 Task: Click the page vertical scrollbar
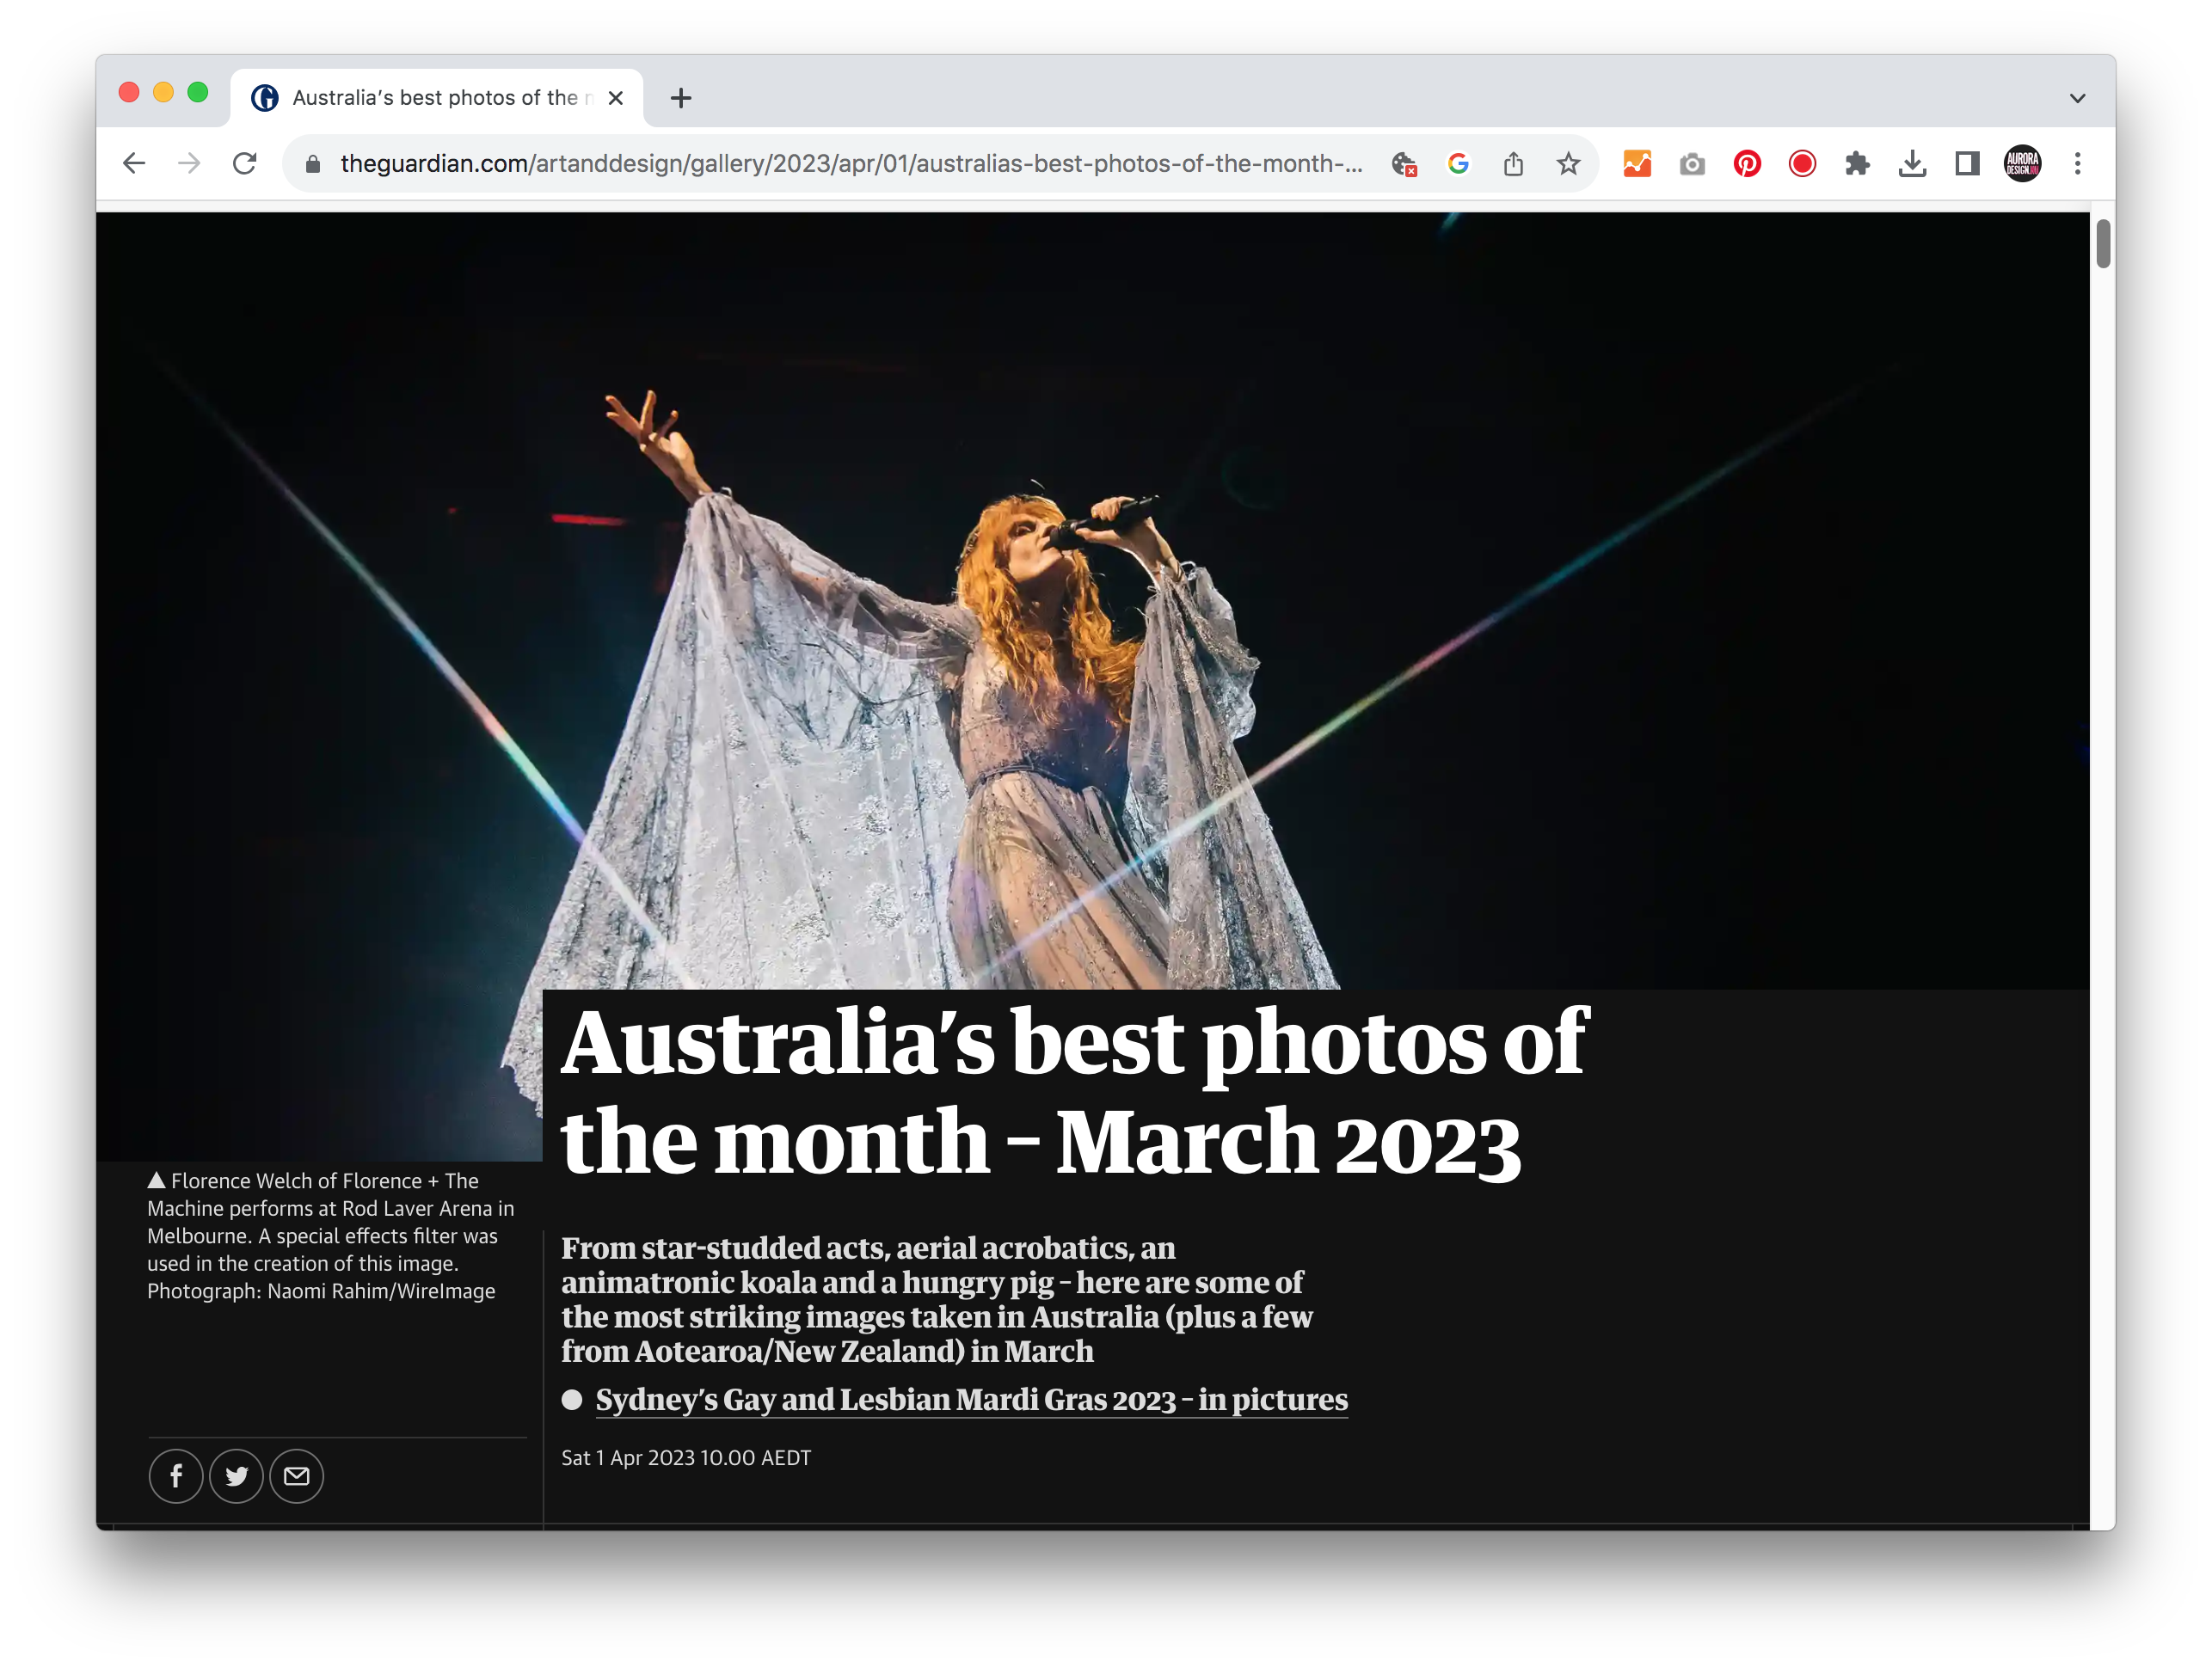2102,245
